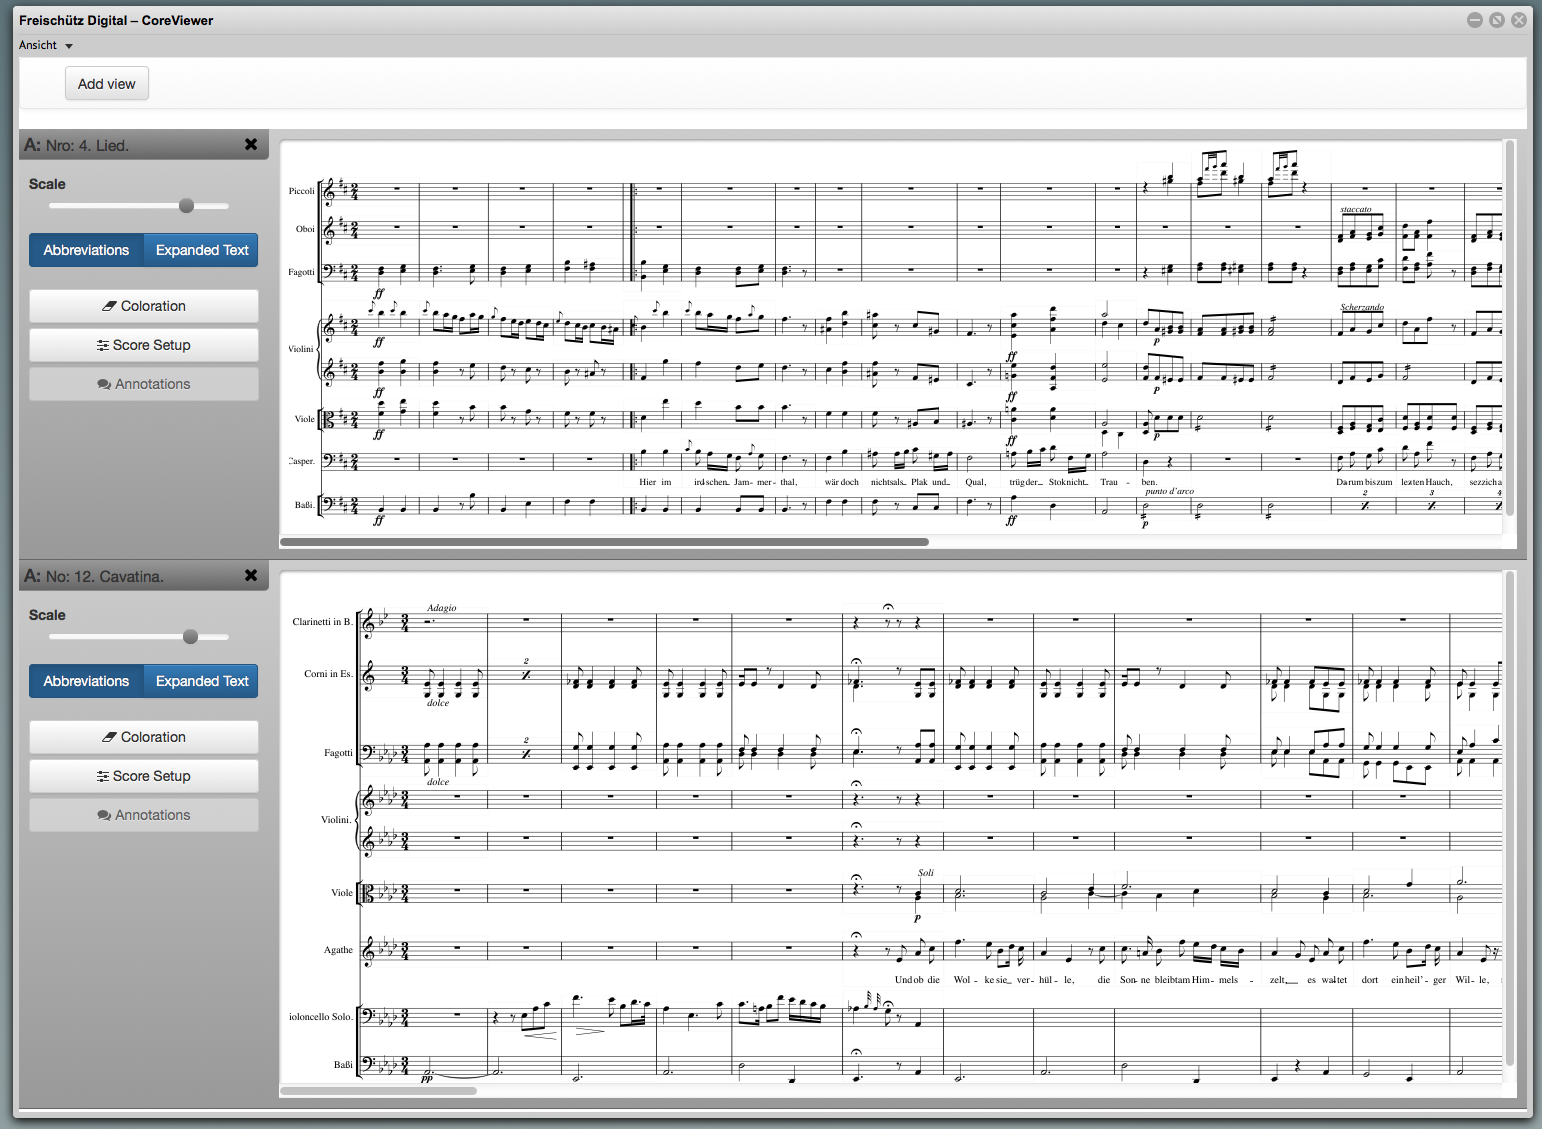Click the Violoncello Solo staff label
The image size is (1542, 1129).
coord(320,1017)
